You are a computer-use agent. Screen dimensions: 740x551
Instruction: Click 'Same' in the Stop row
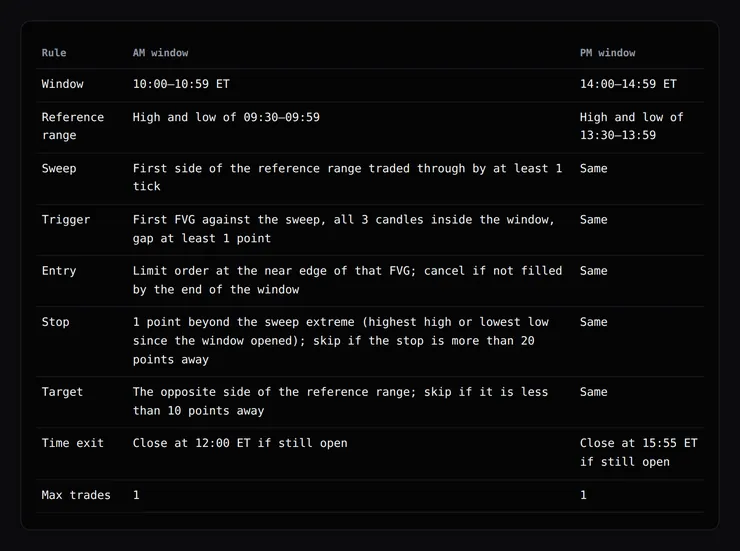tap(594, 322)
